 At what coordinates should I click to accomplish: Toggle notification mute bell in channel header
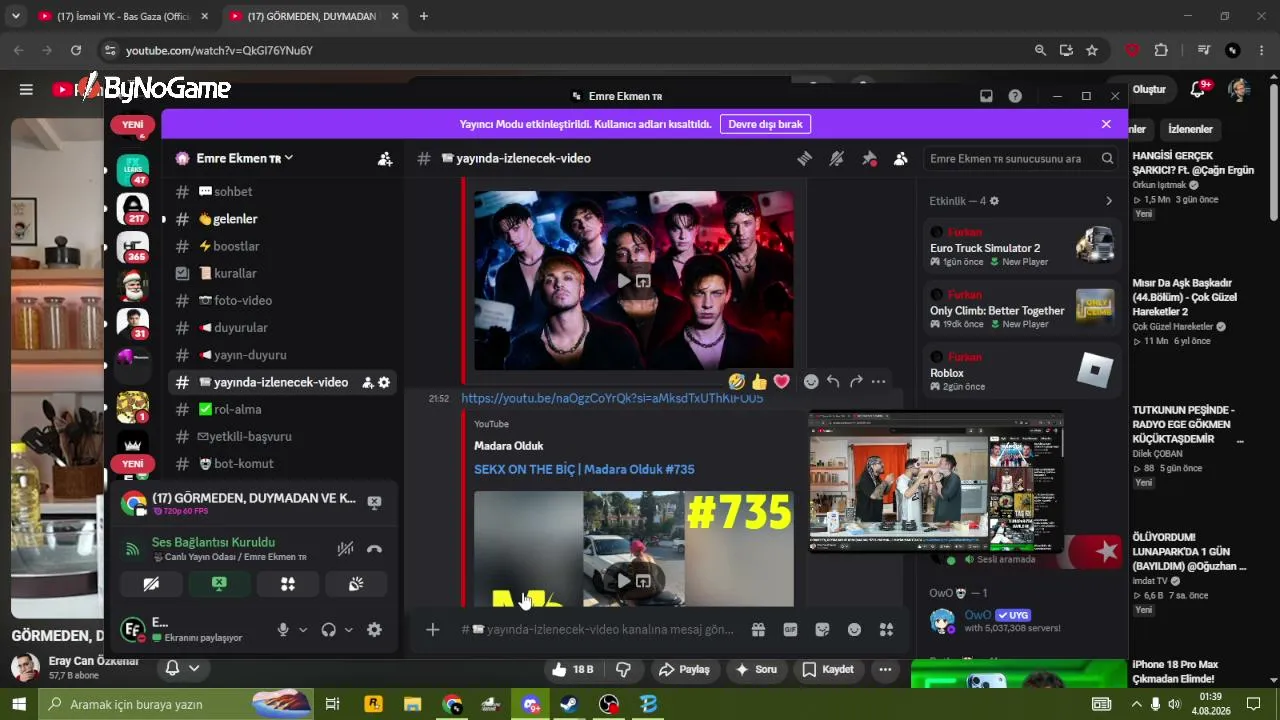point(837,158)
